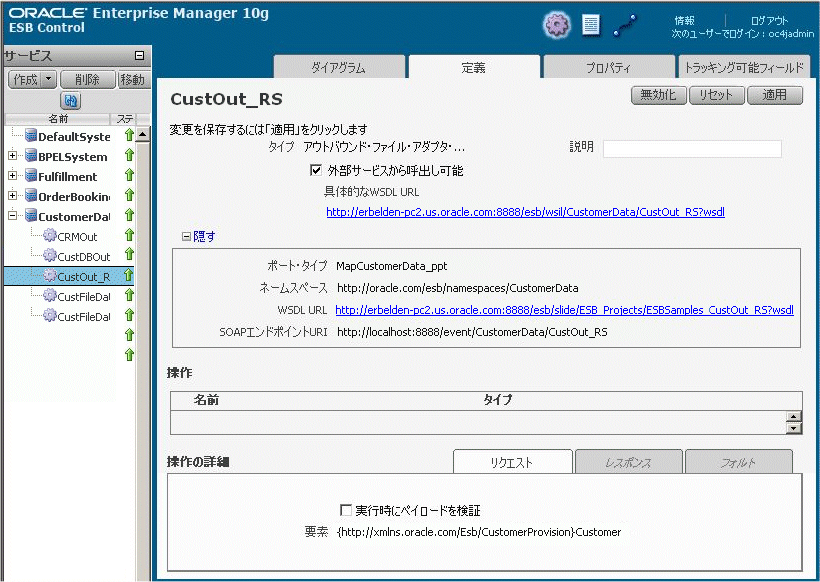Open the 情報 link in header
This screenshot has width=820, height=582.
tap(684, 20)
